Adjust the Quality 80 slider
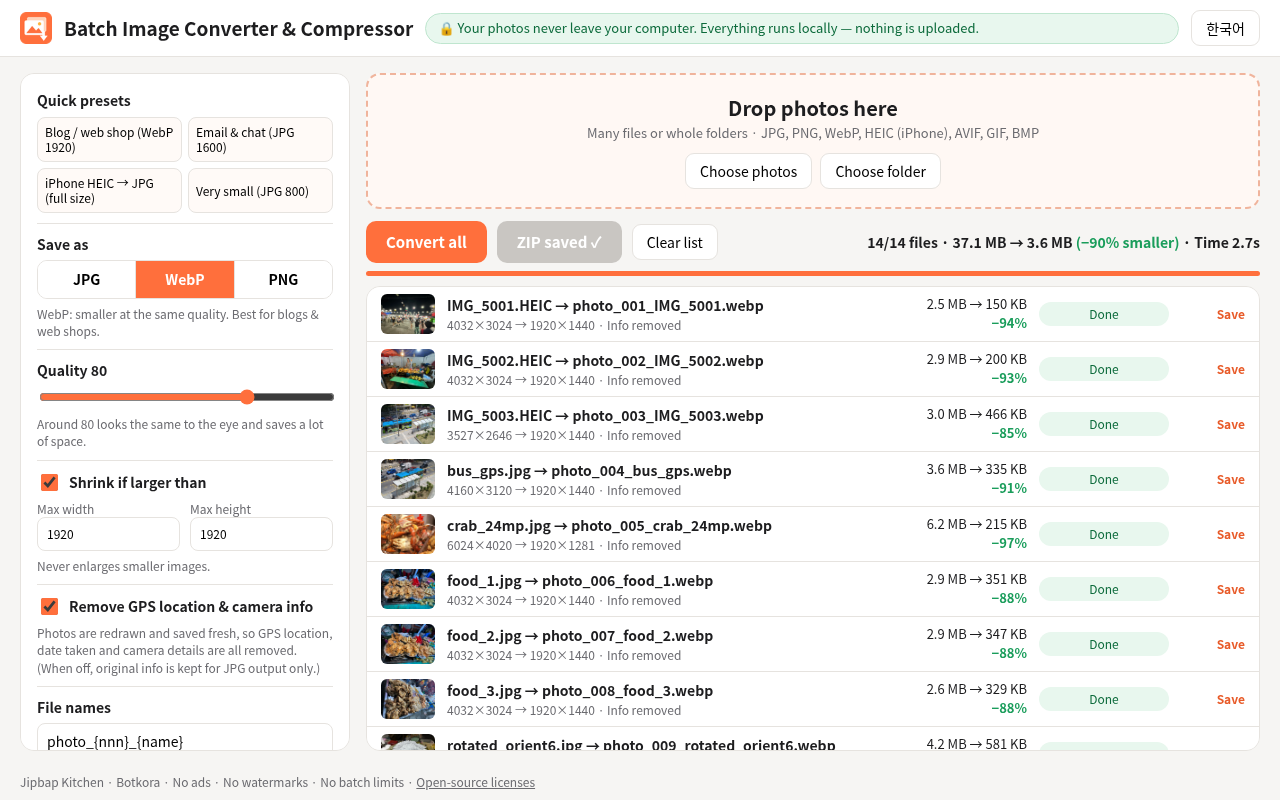1280x800 pixels. coord(186,397)
